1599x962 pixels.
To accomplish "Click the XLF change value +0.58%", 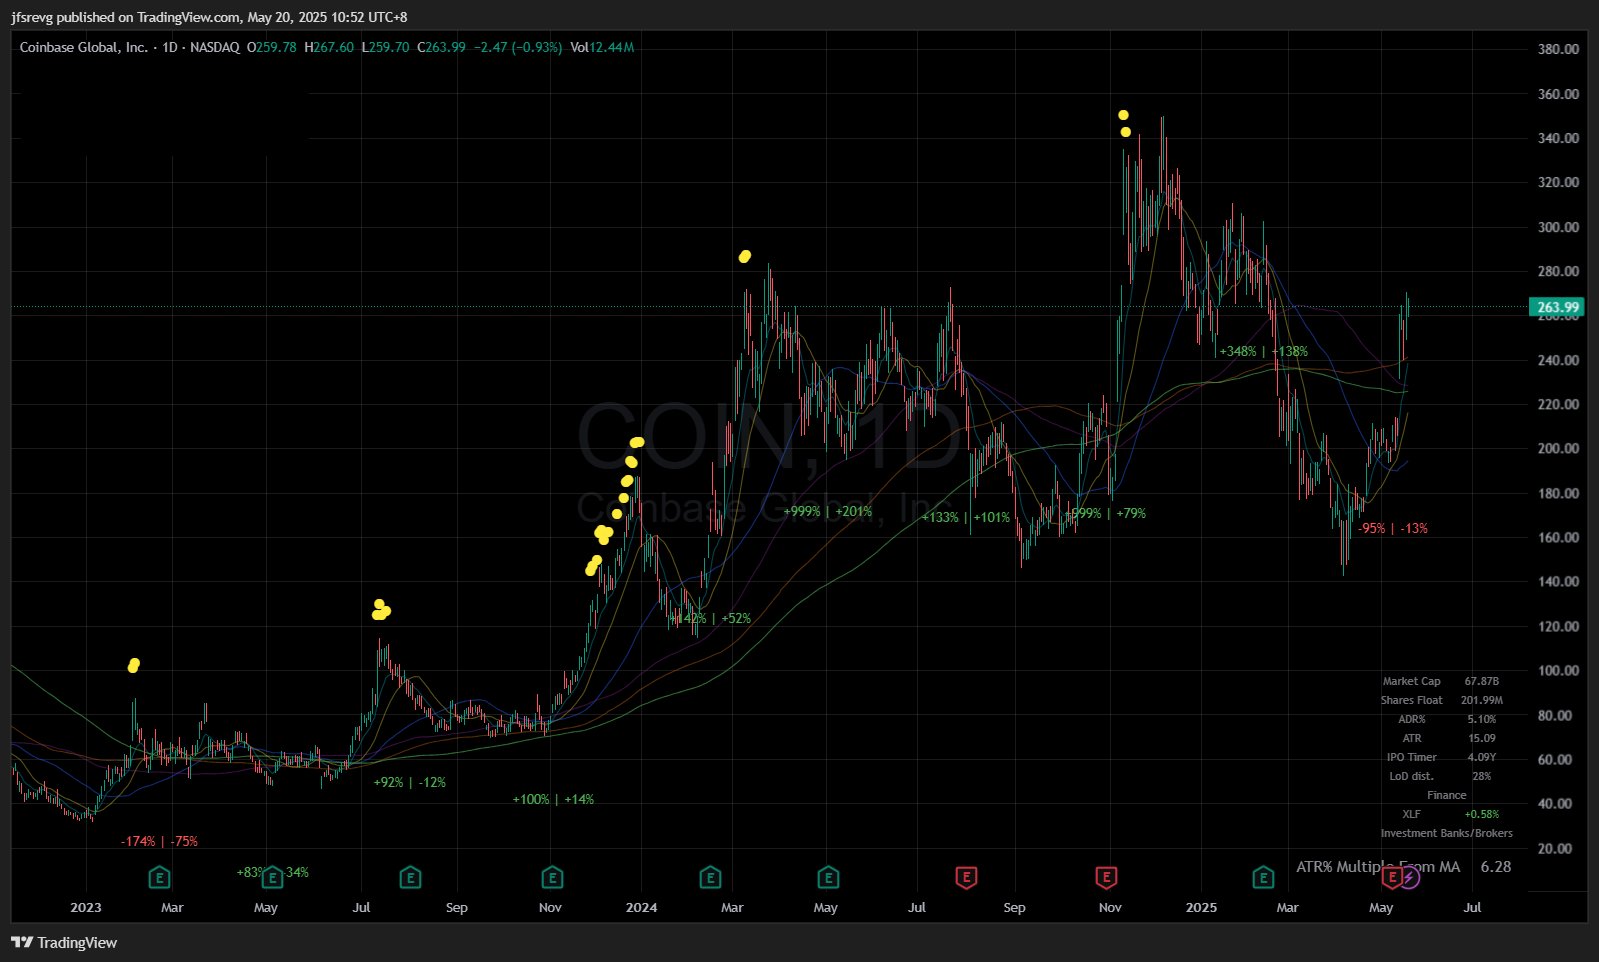I will pyautogui.click(x=1482, y=814).
